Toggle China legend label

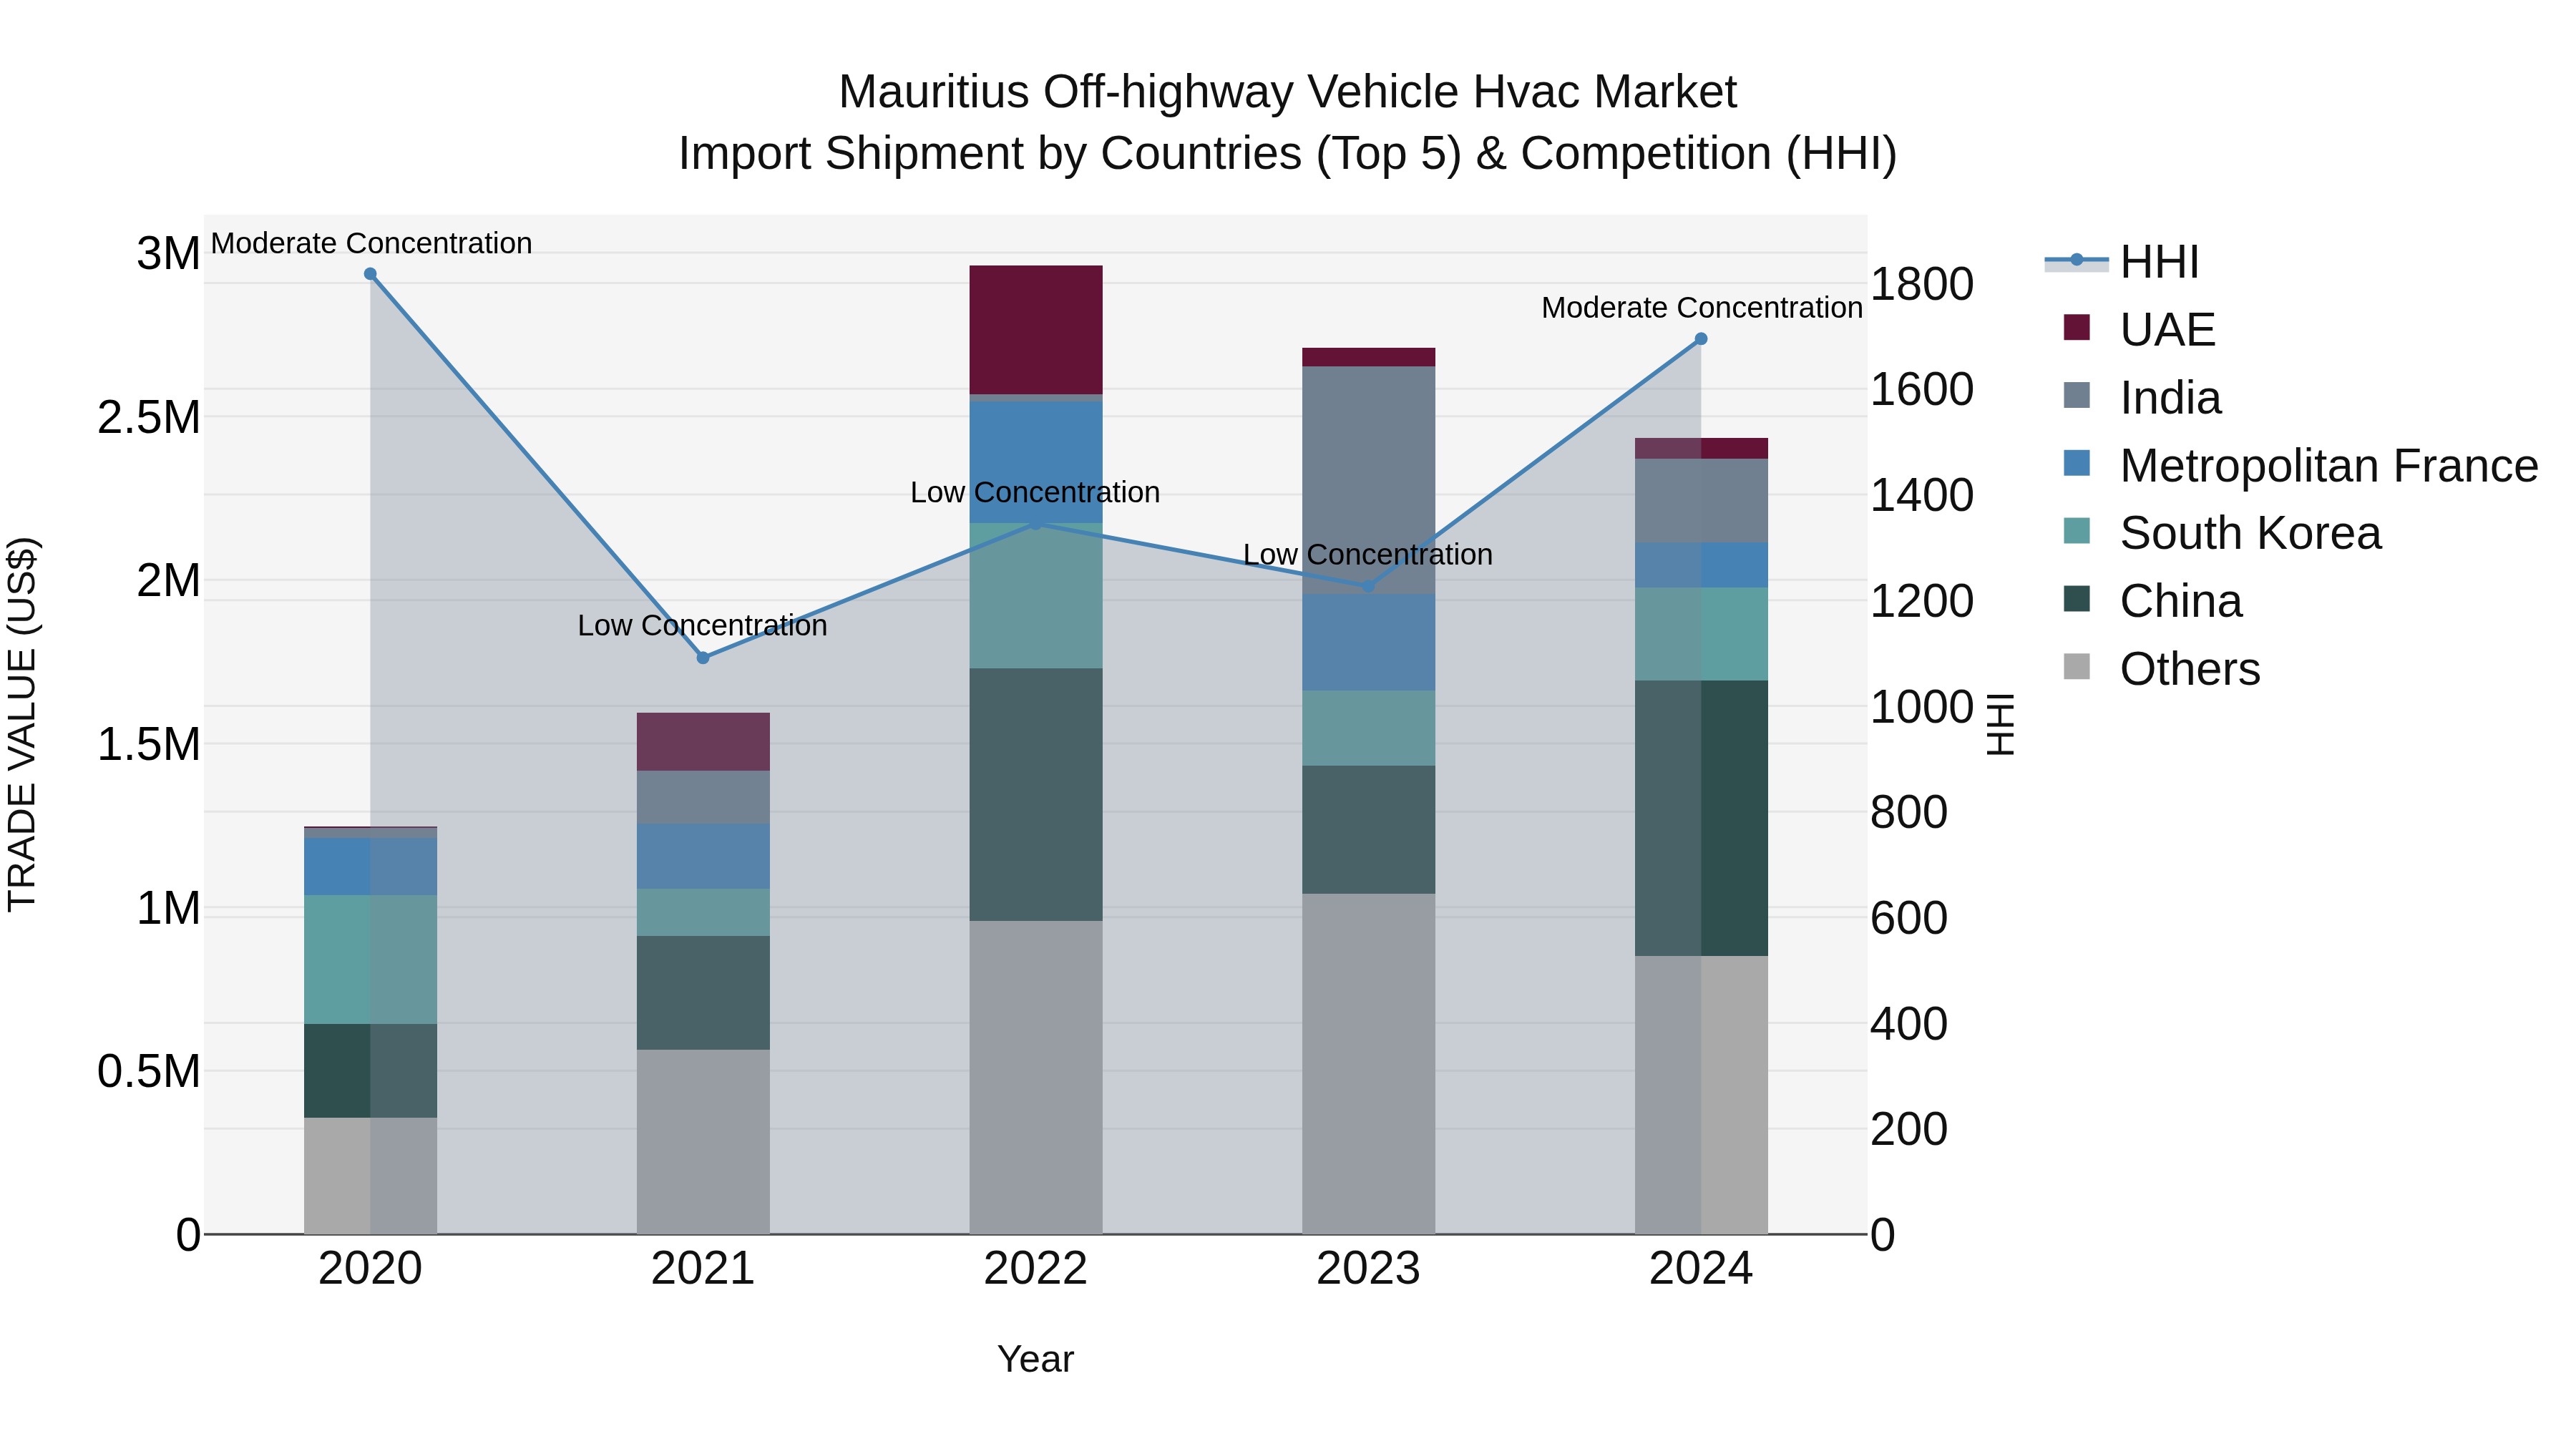[x=2181, y=601]
